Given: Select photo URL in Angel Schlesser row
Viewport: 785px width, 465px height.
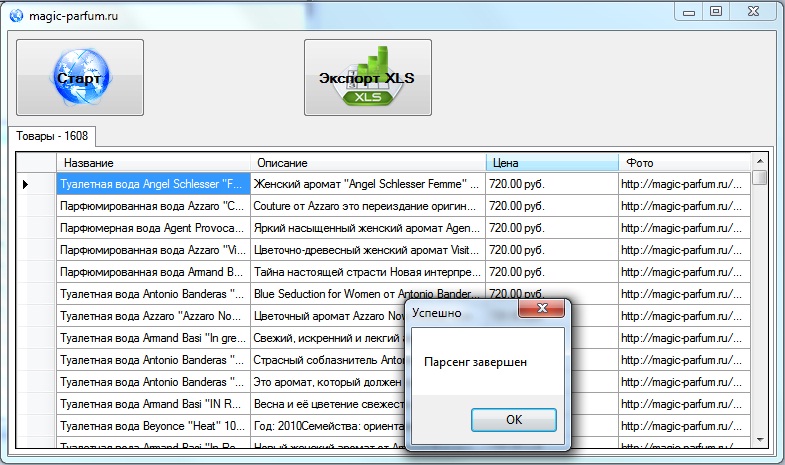Looking at the screenshot, I should (684, 184).
